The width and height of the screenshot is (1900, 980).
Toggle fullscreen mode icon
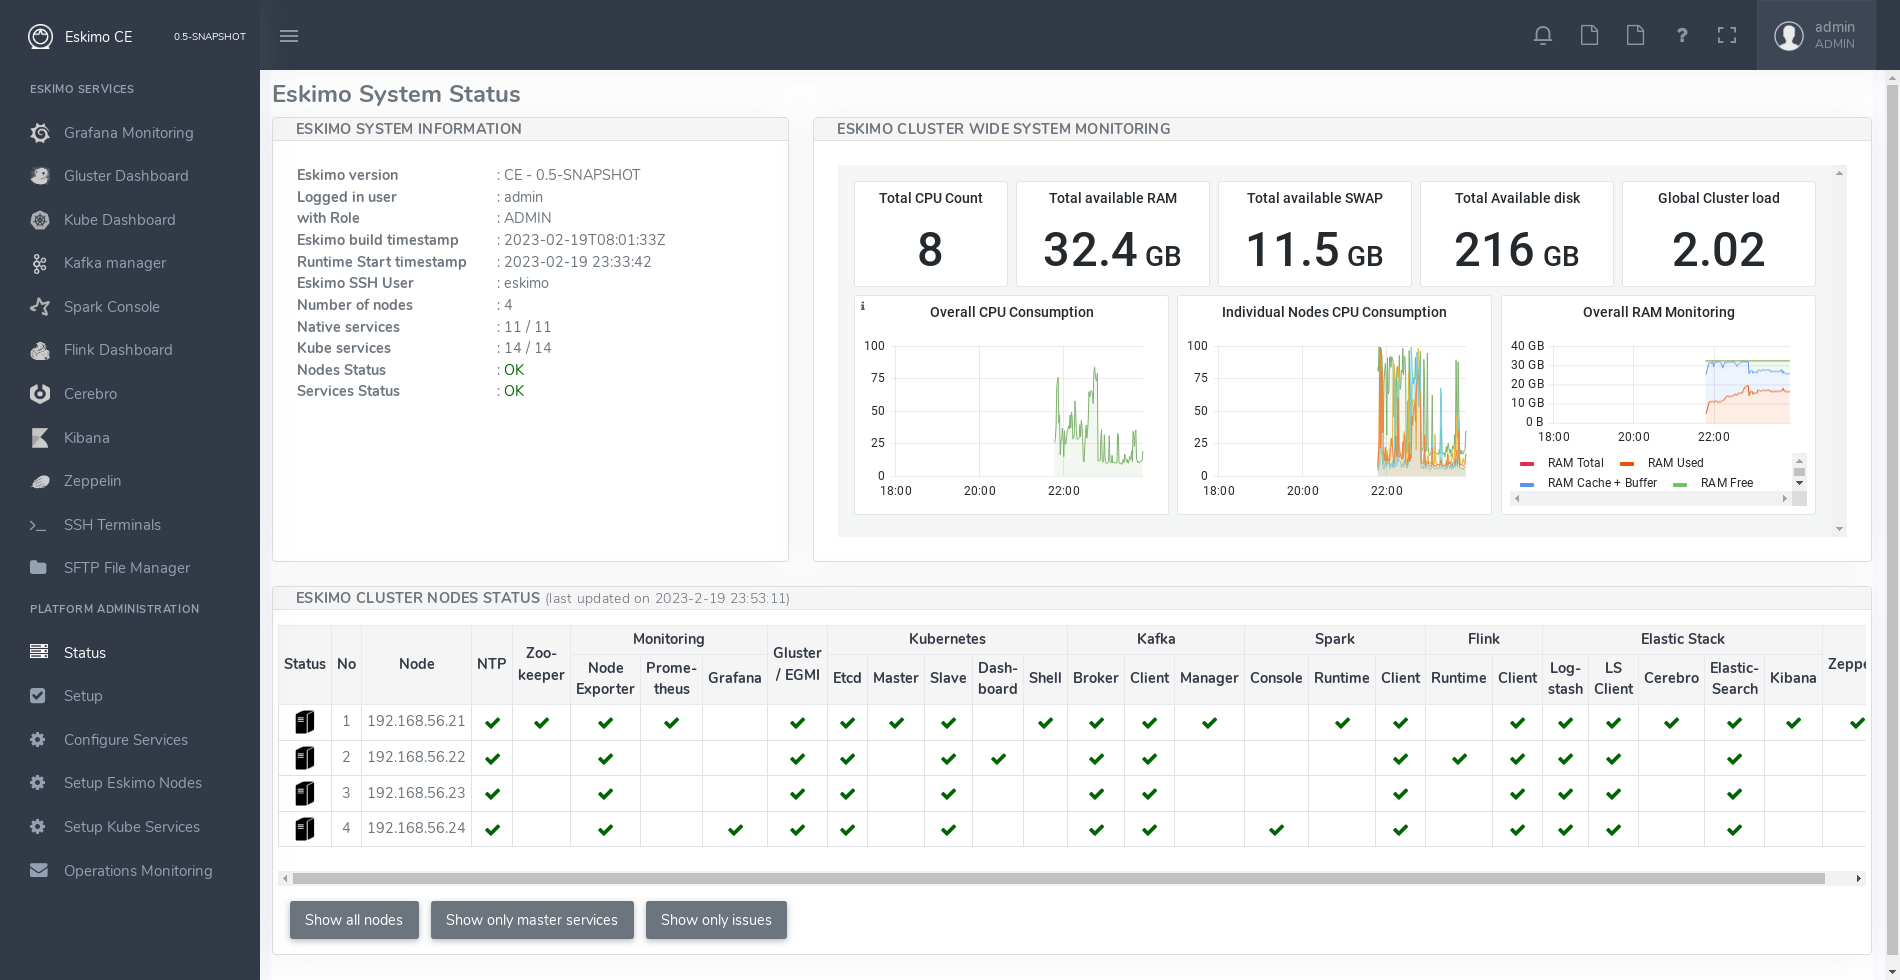(1727, 36)
